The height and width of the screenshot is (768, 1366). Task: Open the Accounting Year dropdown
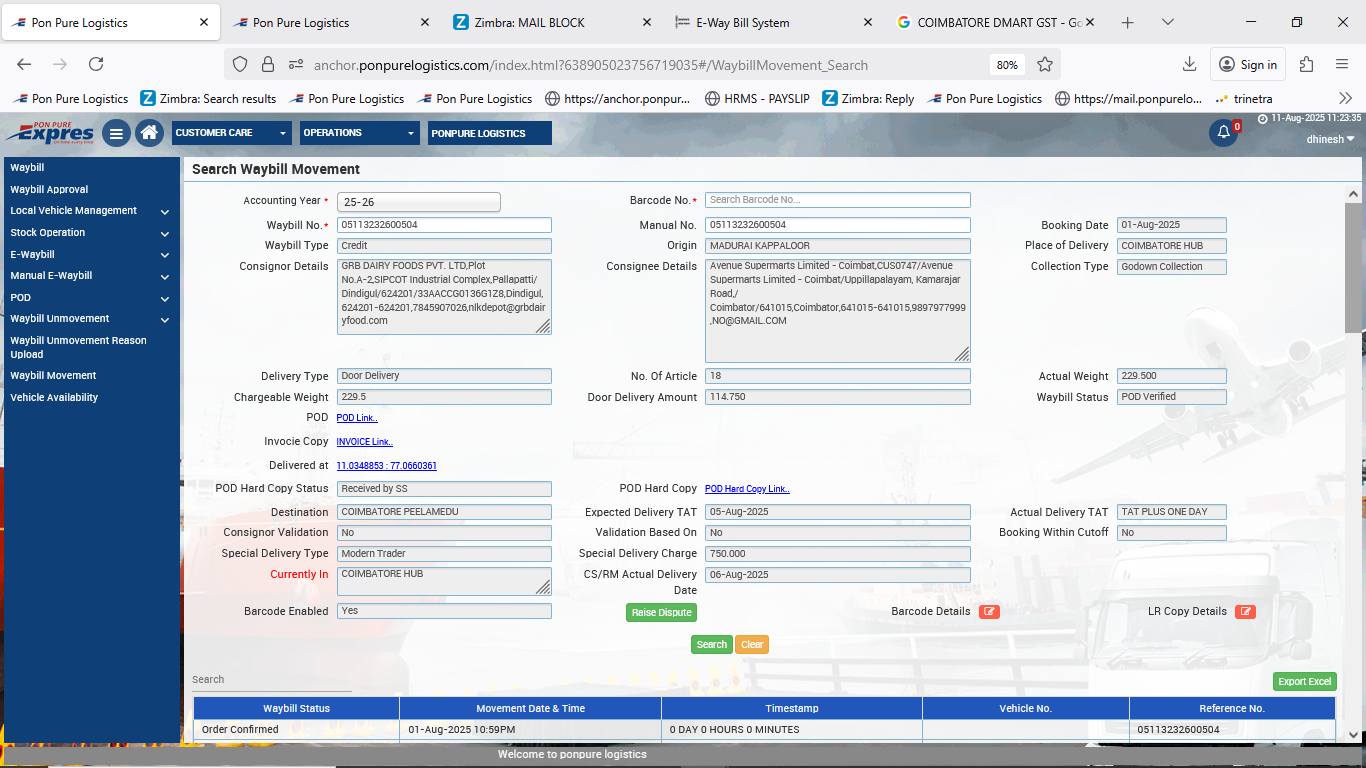[418, 202]
